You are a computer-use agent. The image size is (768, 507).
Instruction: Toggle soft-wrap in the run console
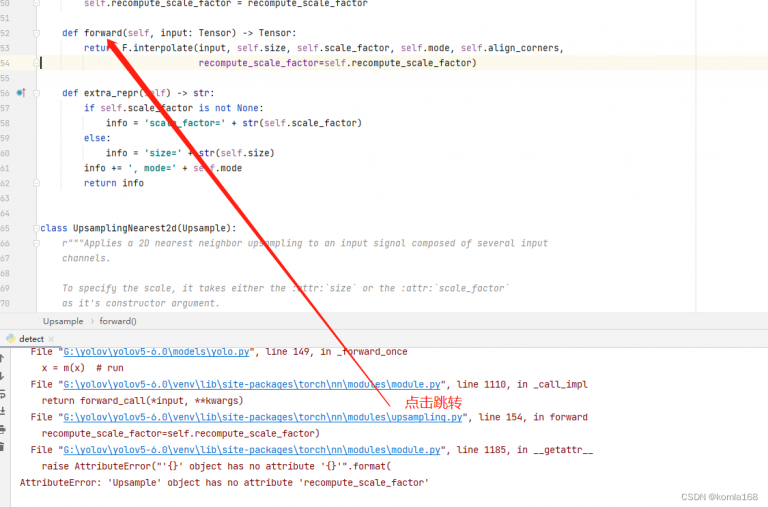click(3, 394)
